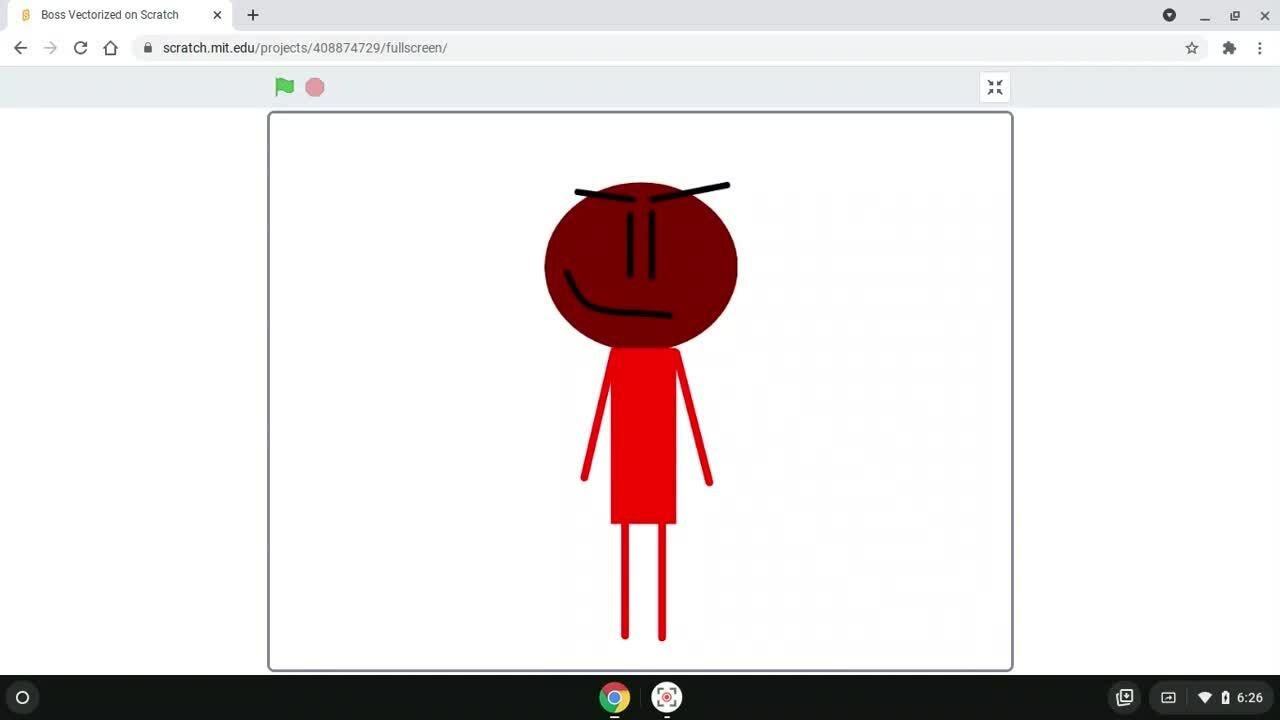Screen dimensions: 1280x720
Task: Open a new browser tab
Action: click(x=253, y=15)
